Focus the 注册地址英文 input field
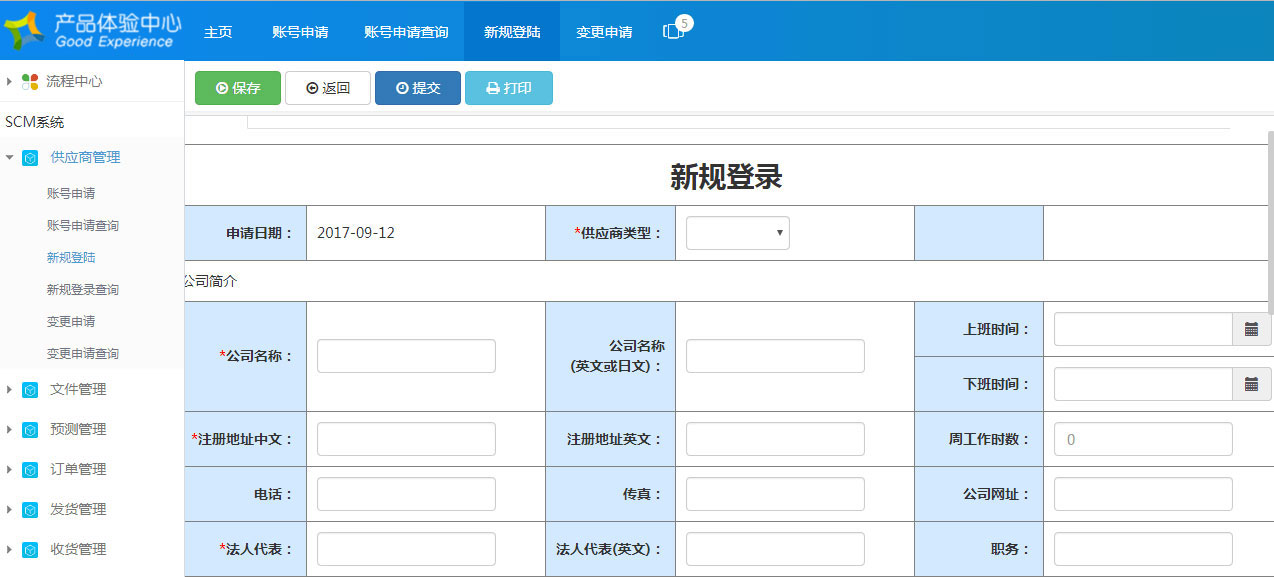 click(x=775, y=439)
